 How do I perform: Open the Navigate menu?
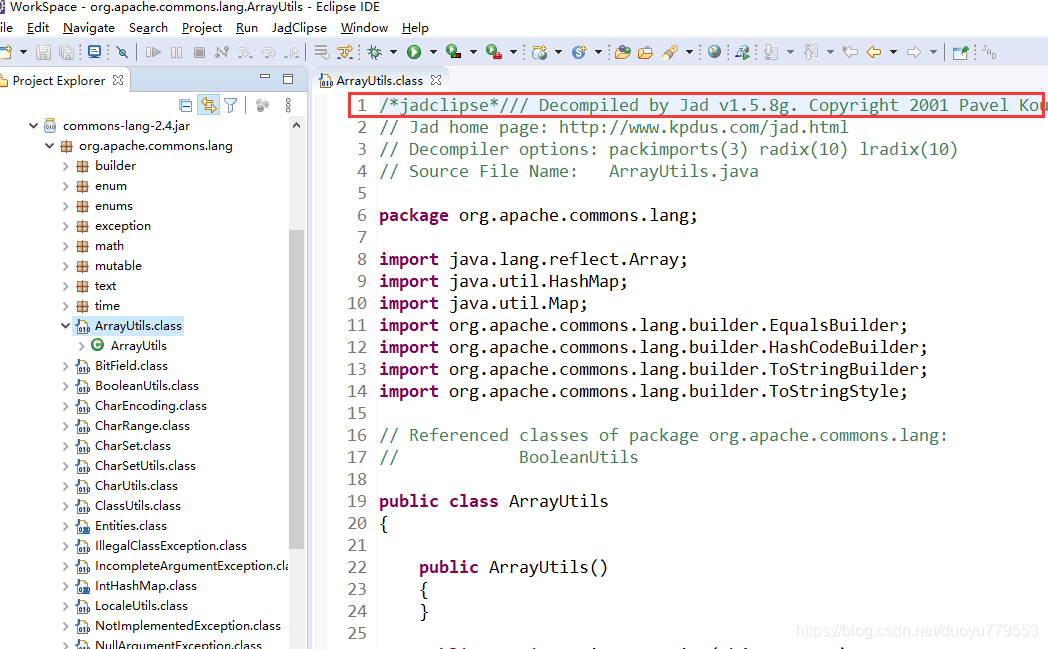click(x=89, y=27)
